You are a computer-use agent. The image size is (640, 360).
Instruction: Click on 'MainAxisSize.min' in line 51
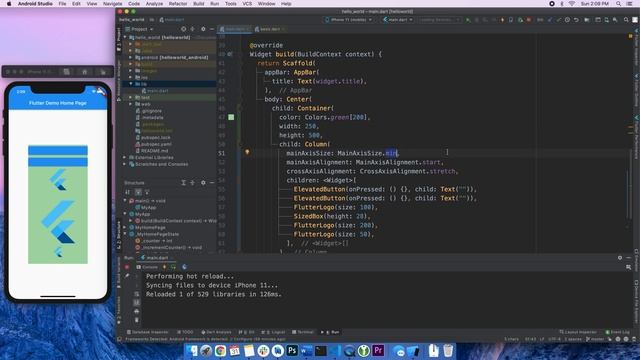[x=367, y=153]
